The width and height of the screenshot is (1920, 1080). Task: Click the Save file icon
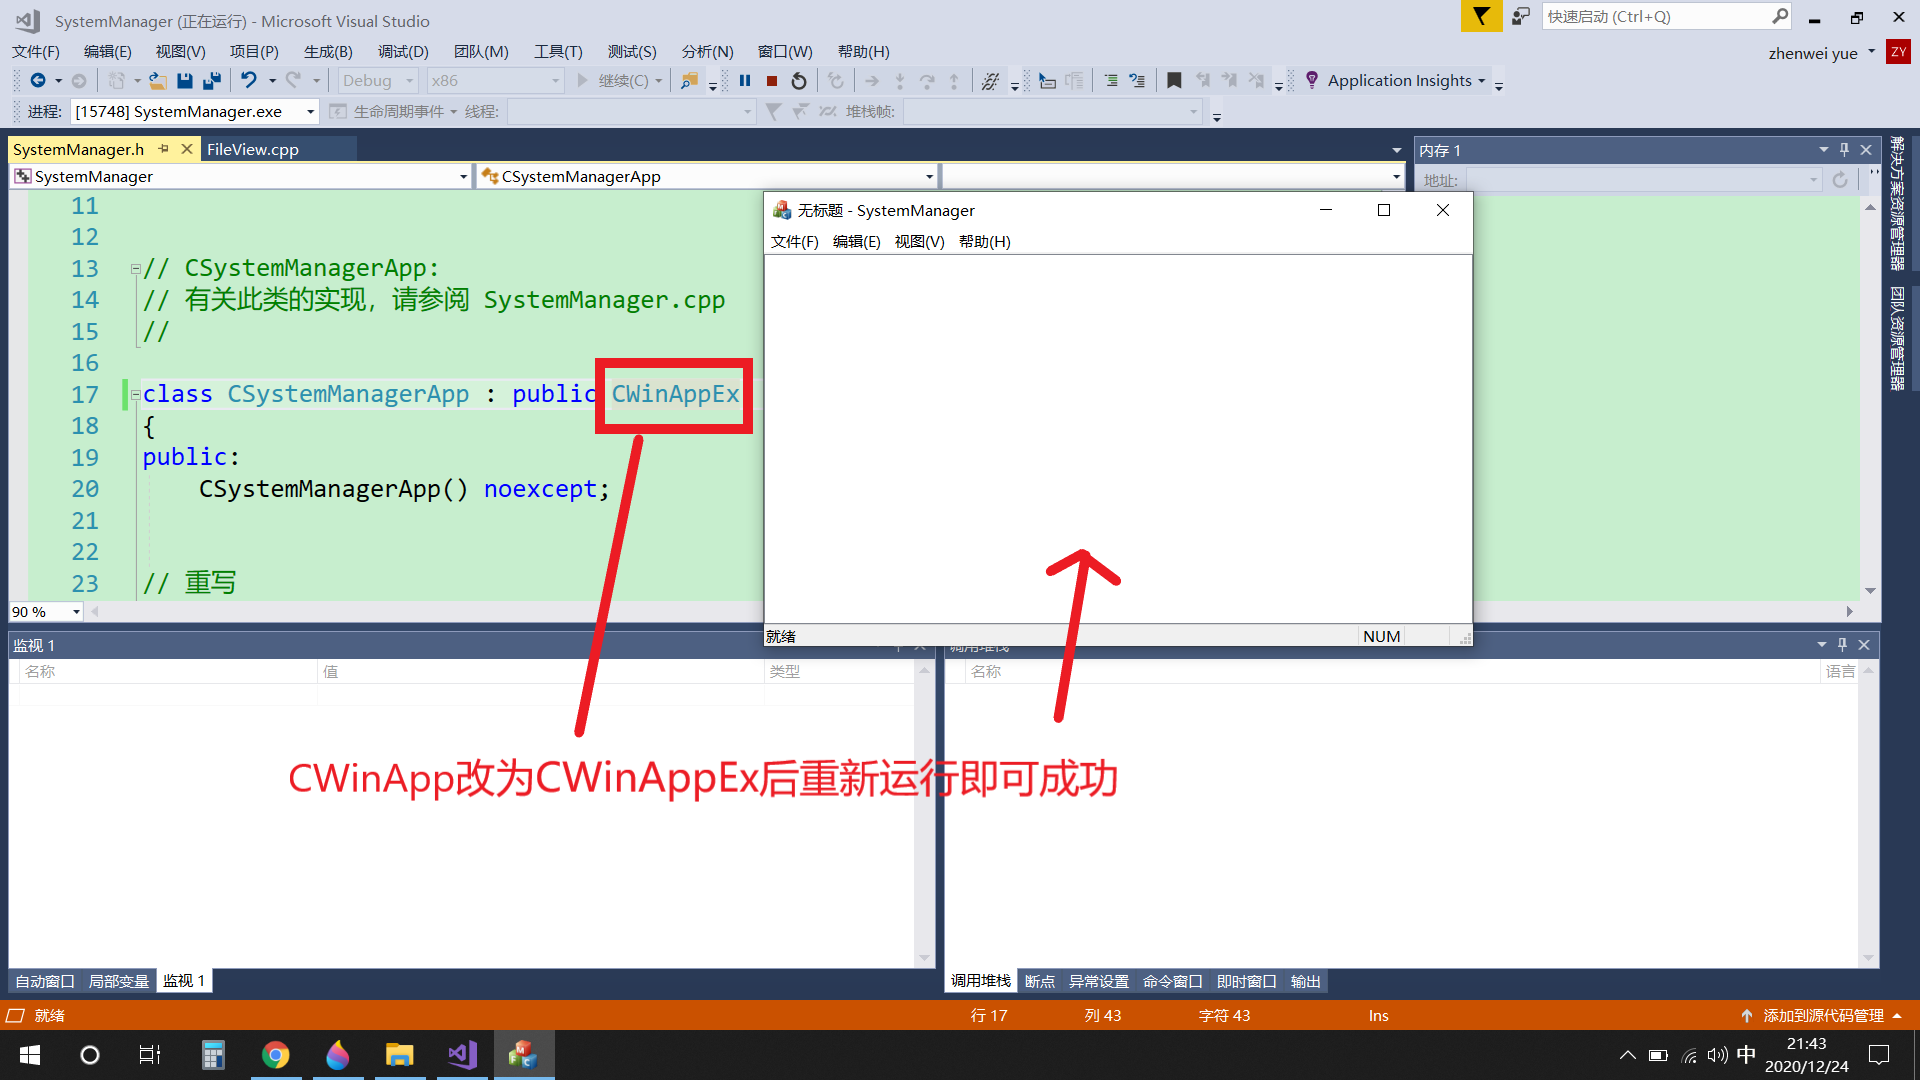click(184, 81)
